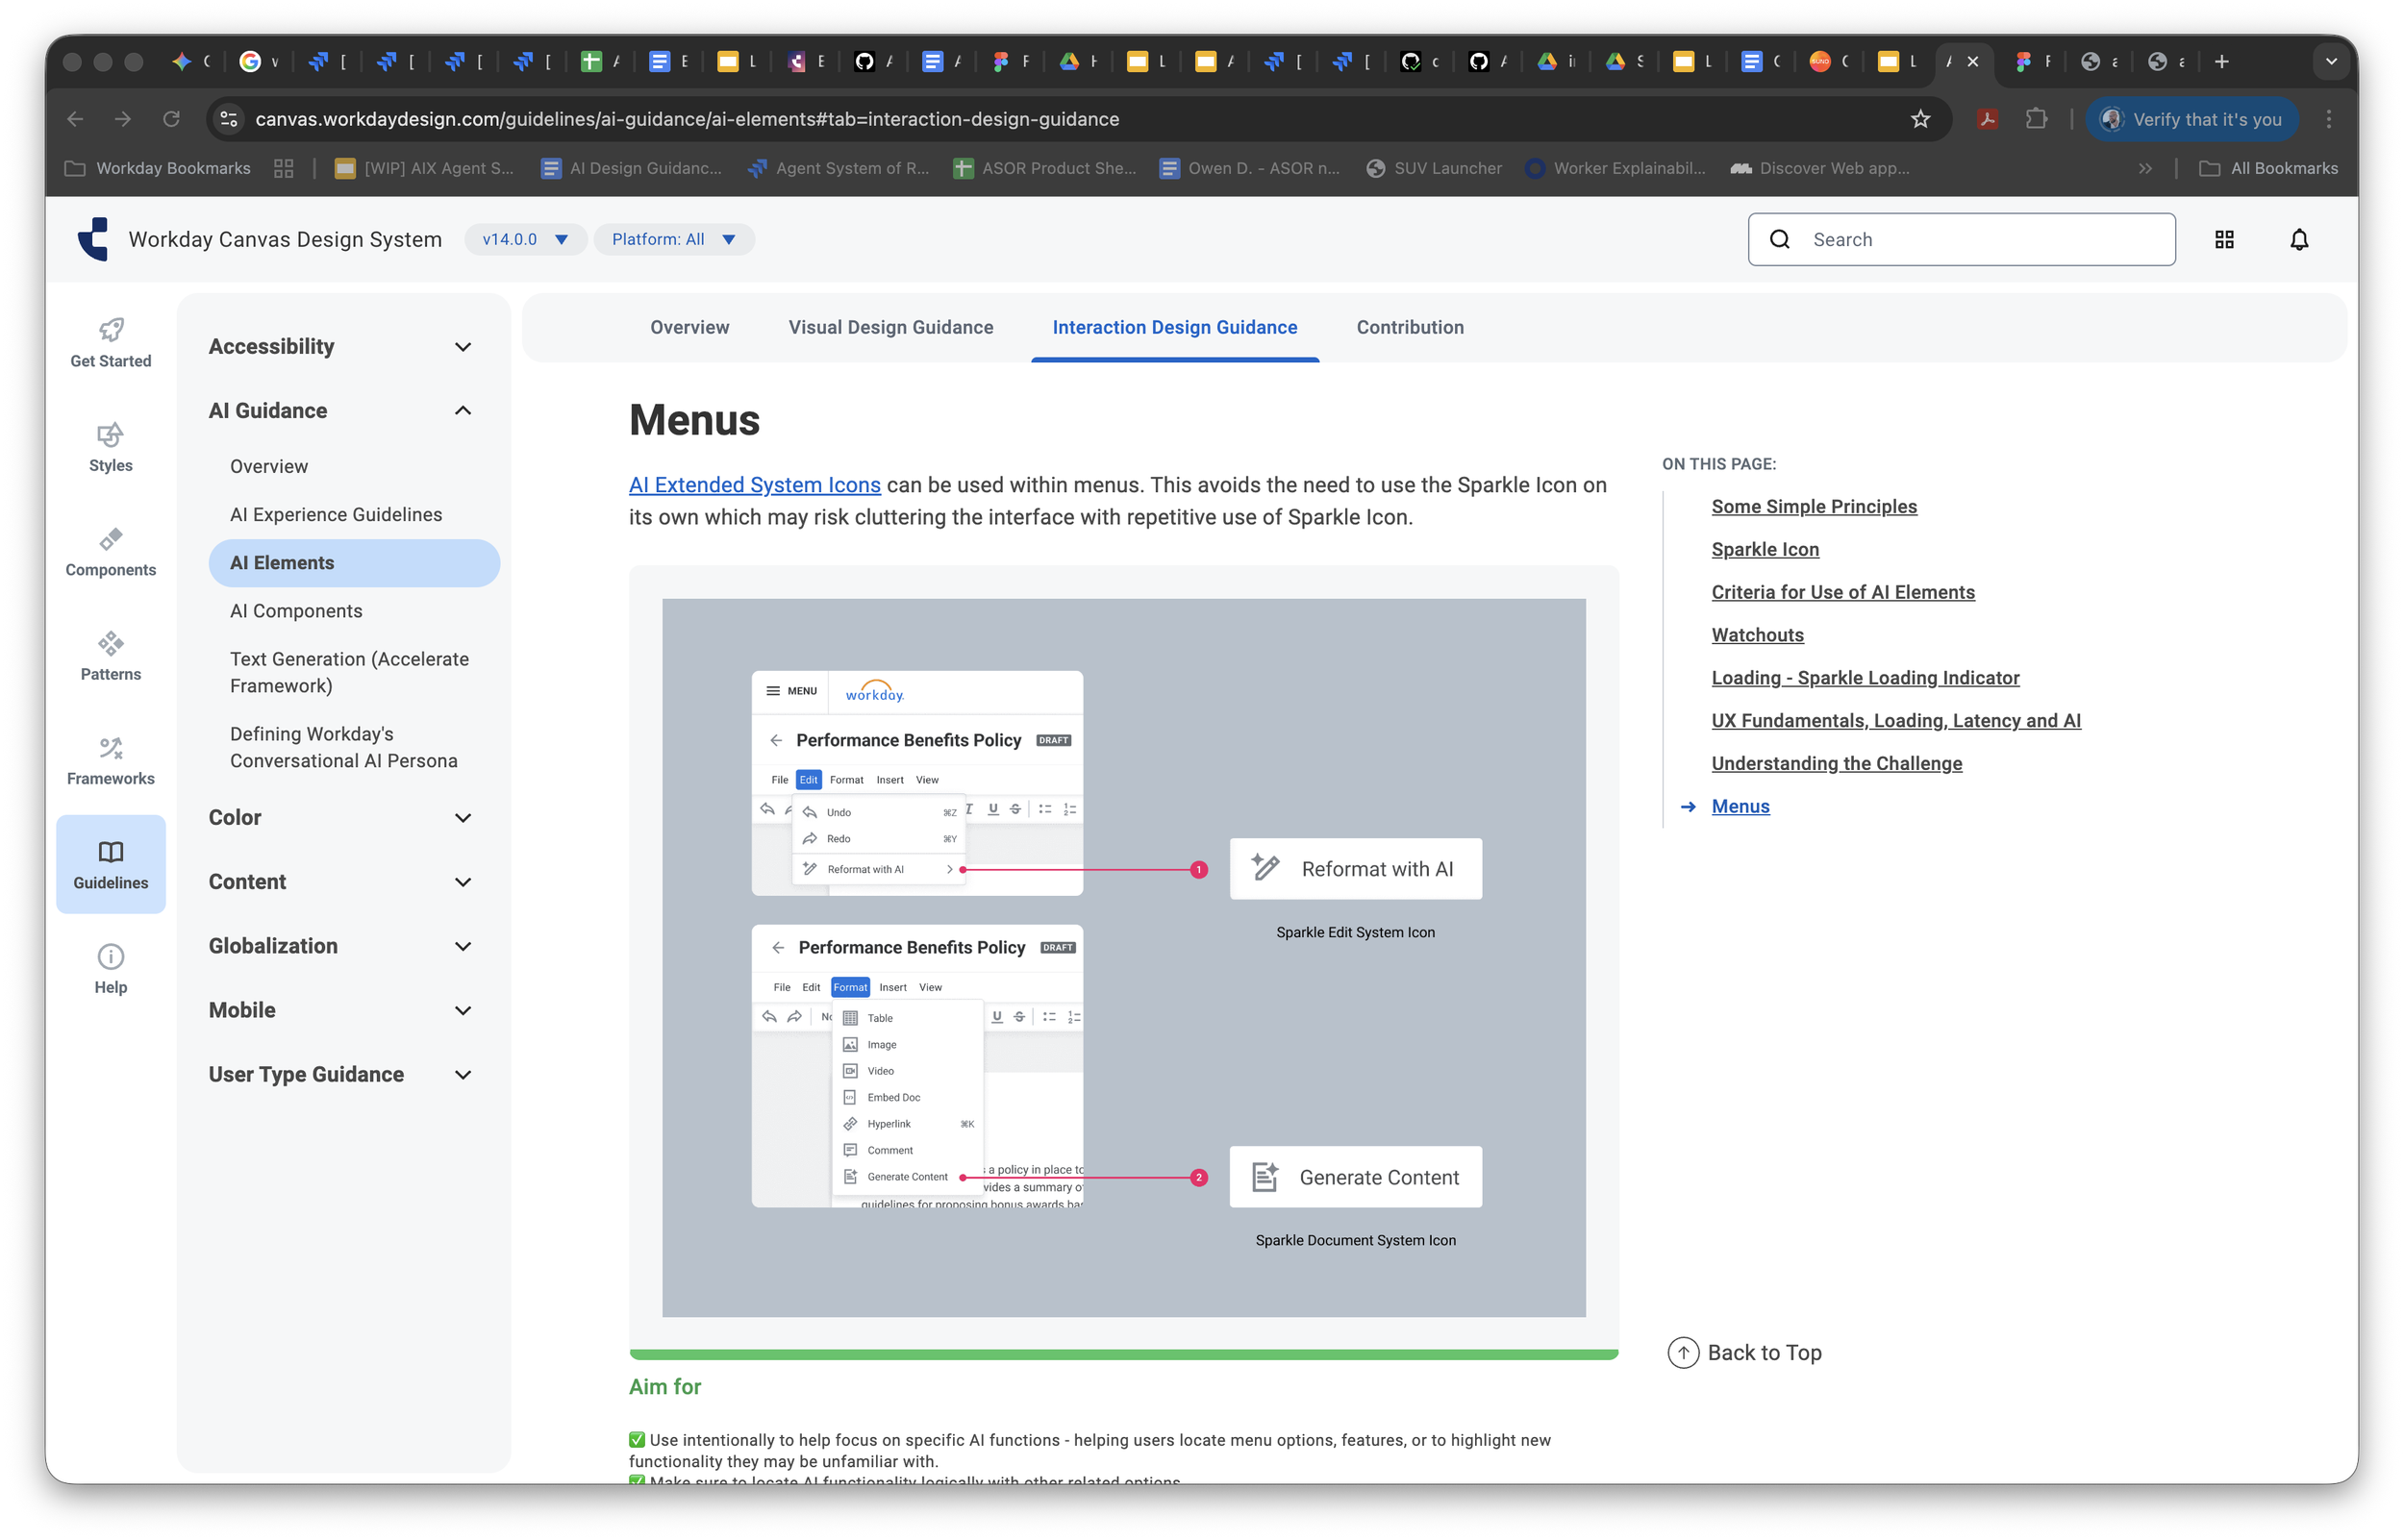Switch to the Overview tab
2404x1540 pixels.
click(689, 327)
